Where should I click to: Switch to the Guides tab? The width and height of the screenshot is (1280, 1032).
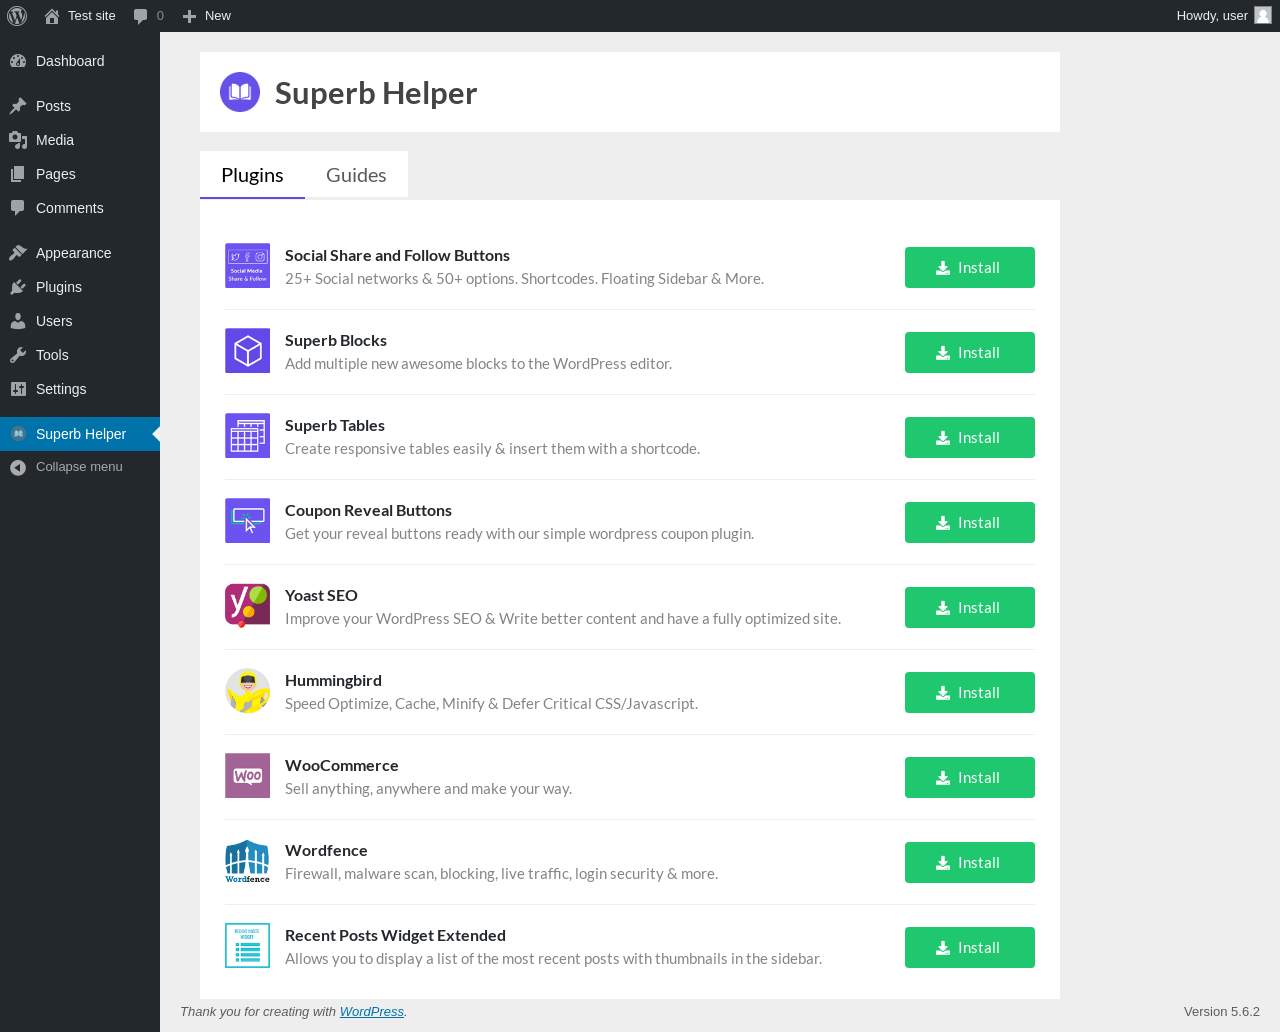coord(356,175)
